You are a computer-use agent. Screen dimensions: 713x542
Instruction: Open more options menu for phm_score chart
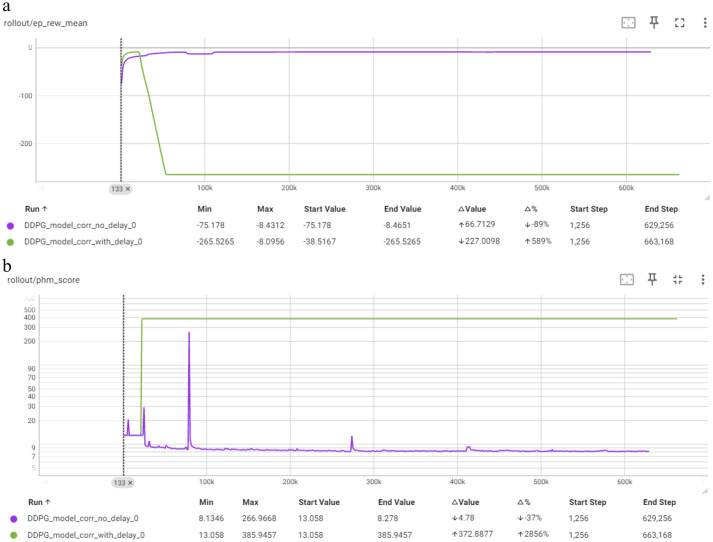coord(703,280)
